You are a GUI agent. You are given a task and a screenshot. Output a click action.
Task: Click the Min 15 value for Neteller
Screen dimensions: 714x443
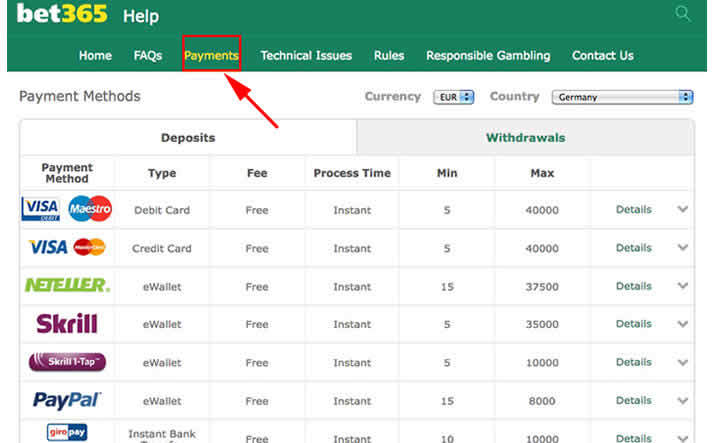click(447, 287)
